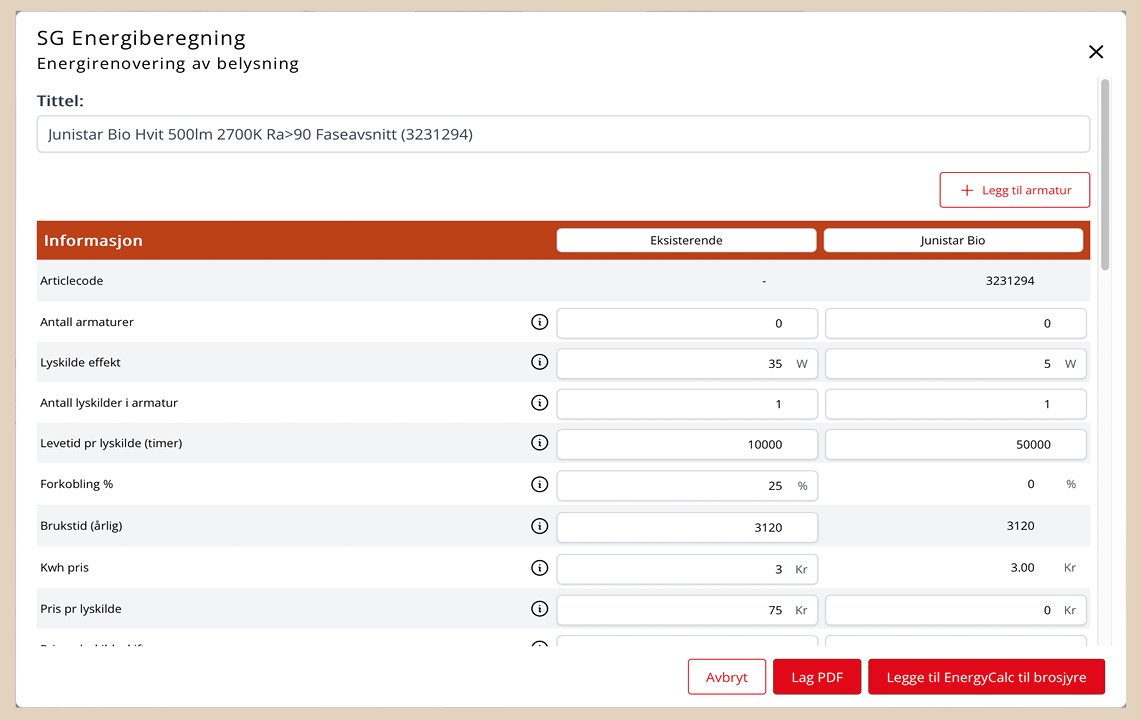Click the Kwh pris row label

(64, 568)
